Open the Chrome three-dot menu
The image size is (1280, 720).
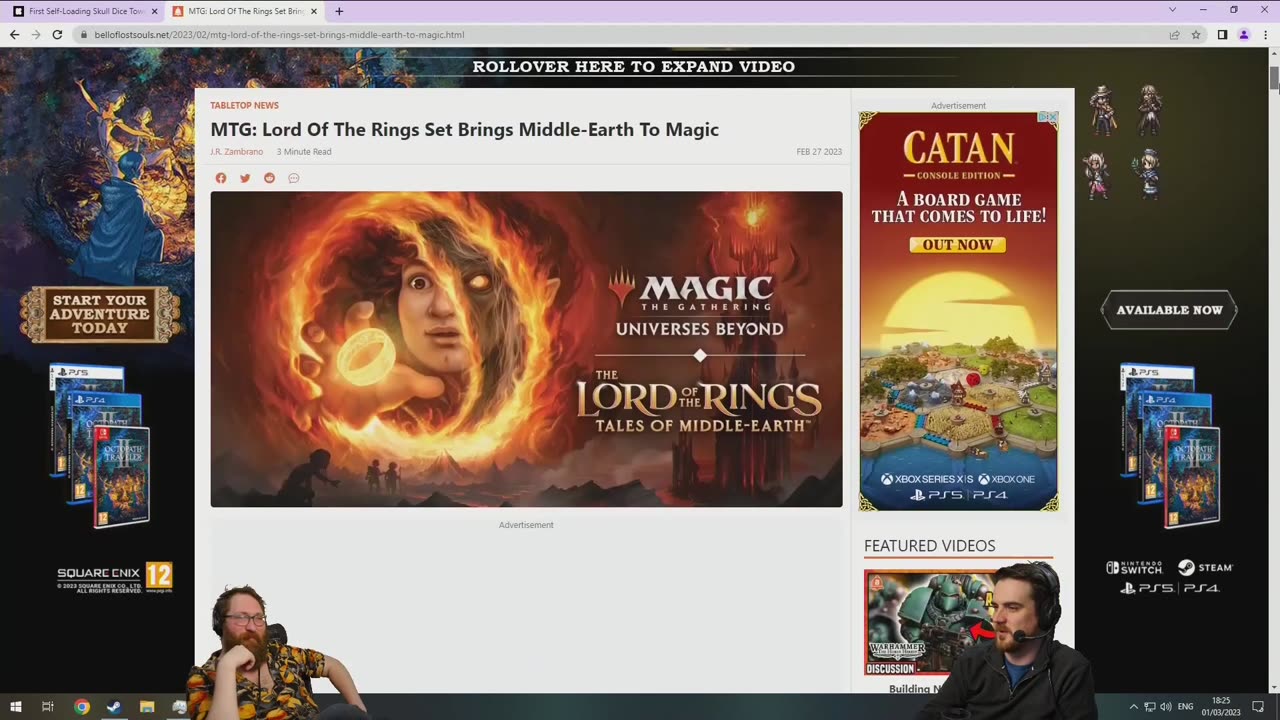1265,35
